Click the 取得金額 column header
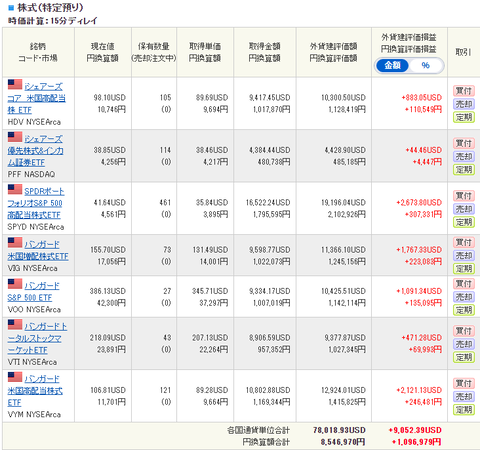The image size is (480, 450). (x=265, y=52)
